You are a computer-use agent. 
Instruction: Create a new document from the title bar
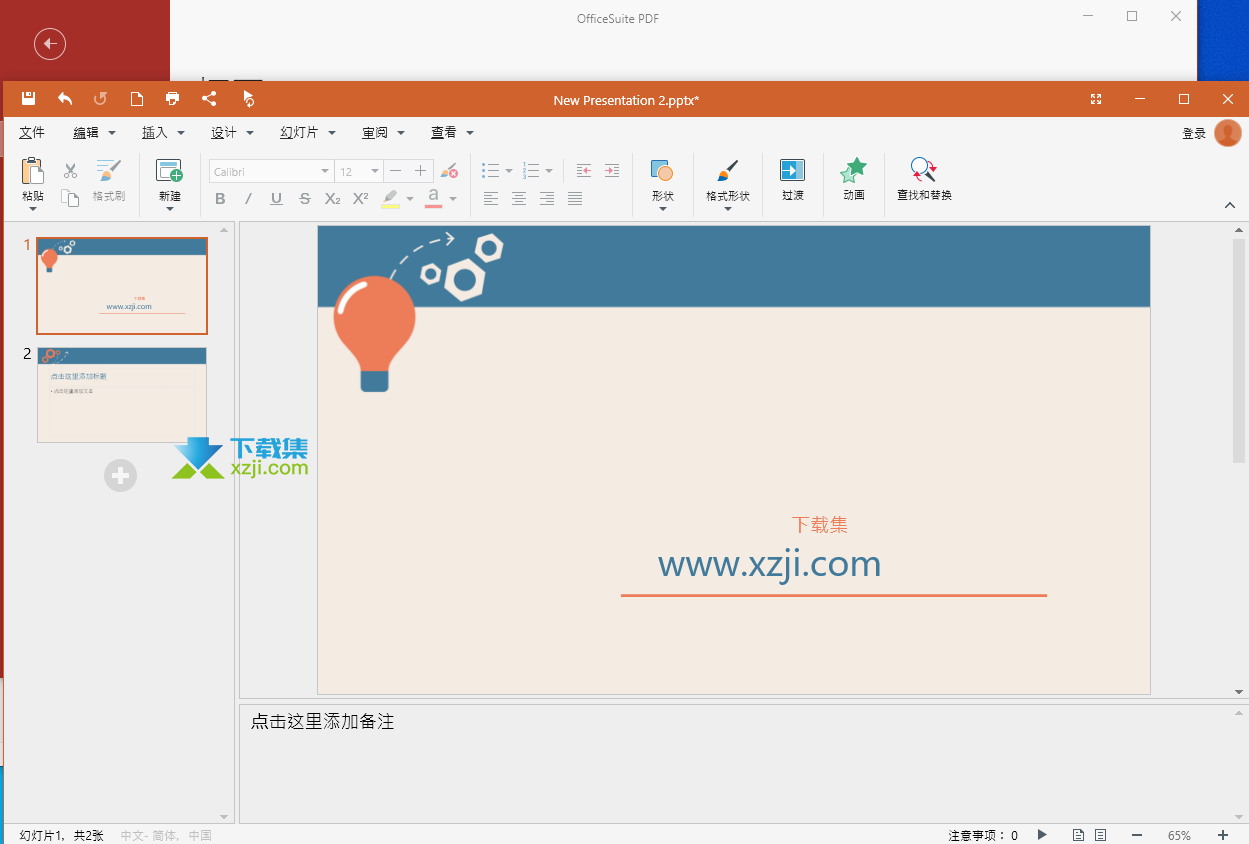137,98
